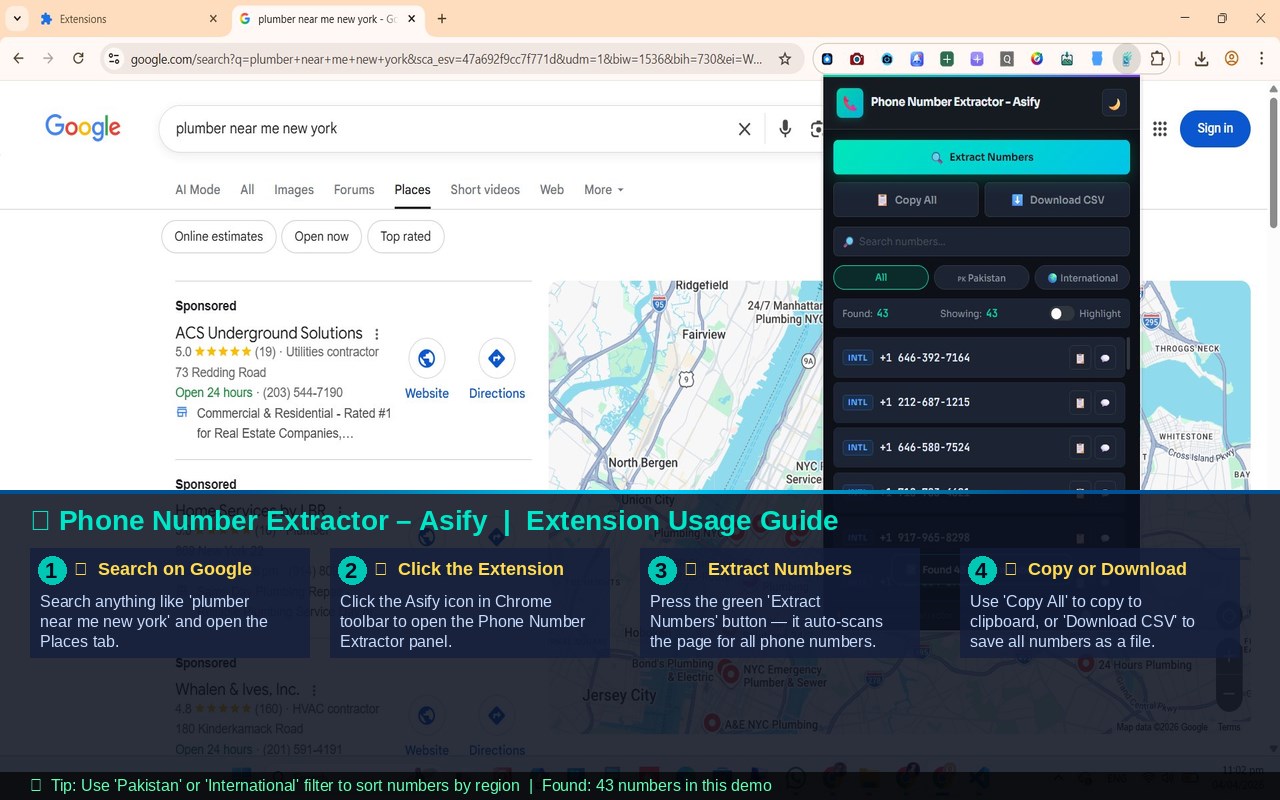Switch to the Web results tab
The height and width of the screenshot is (800, 1280).
coord(552,190)
